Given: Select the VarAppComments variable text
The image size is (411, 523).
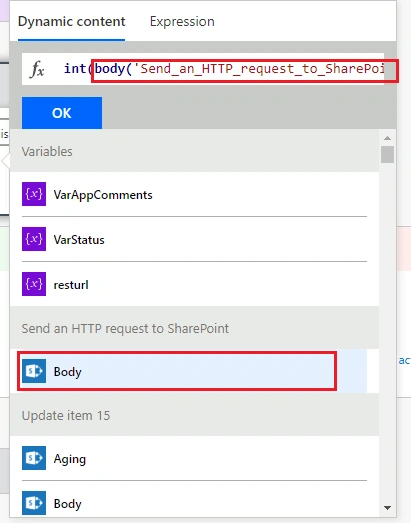Looking at the screenshot, I should [103, 195].
